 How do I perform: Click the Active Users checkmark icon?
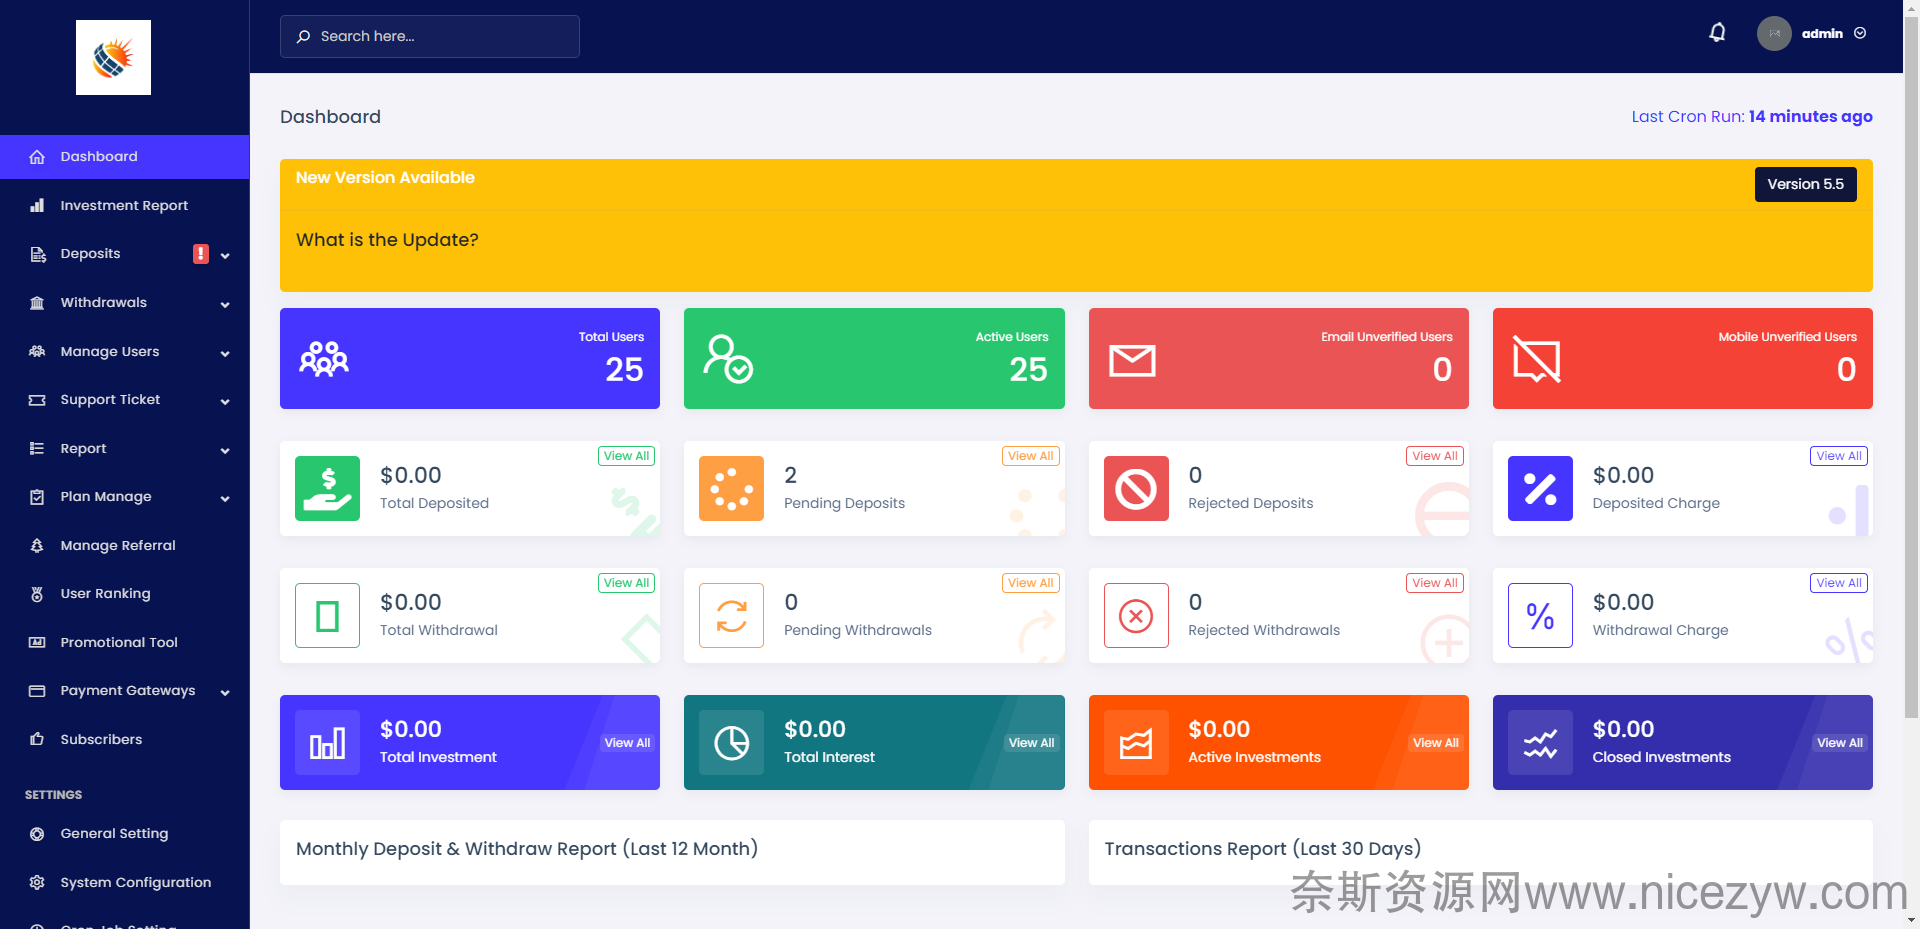coord(728,359)
